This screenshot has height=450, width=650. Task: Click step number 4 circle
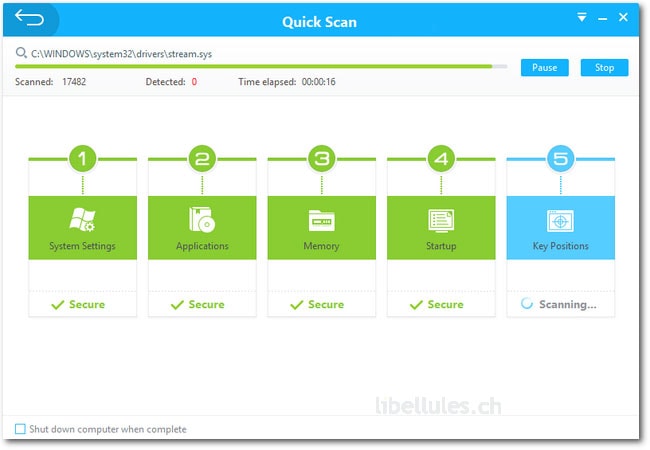(441, 159)
